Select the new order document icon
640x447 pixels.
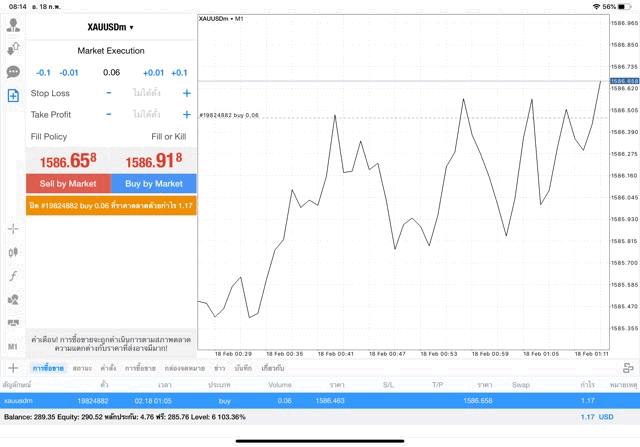[13, 96]
